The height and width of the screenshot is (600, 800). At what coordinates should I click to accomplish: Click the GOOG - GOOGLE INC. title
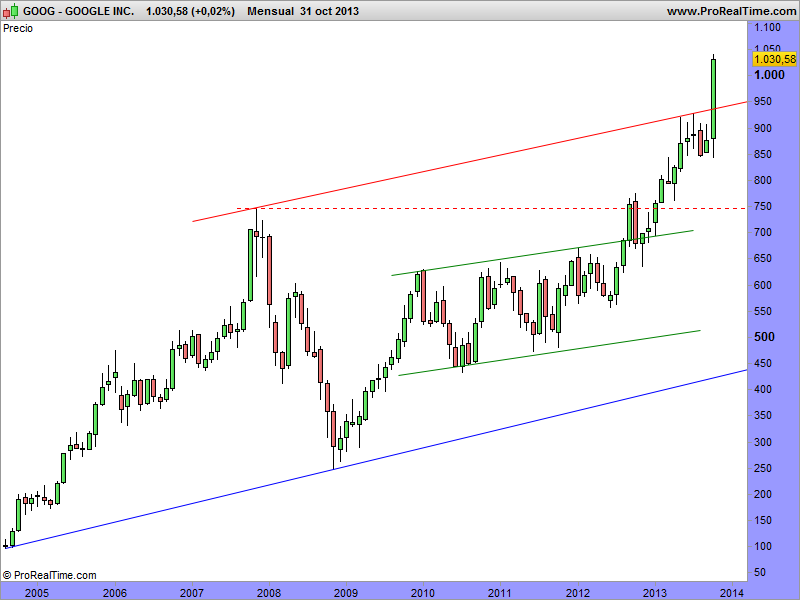79,11
